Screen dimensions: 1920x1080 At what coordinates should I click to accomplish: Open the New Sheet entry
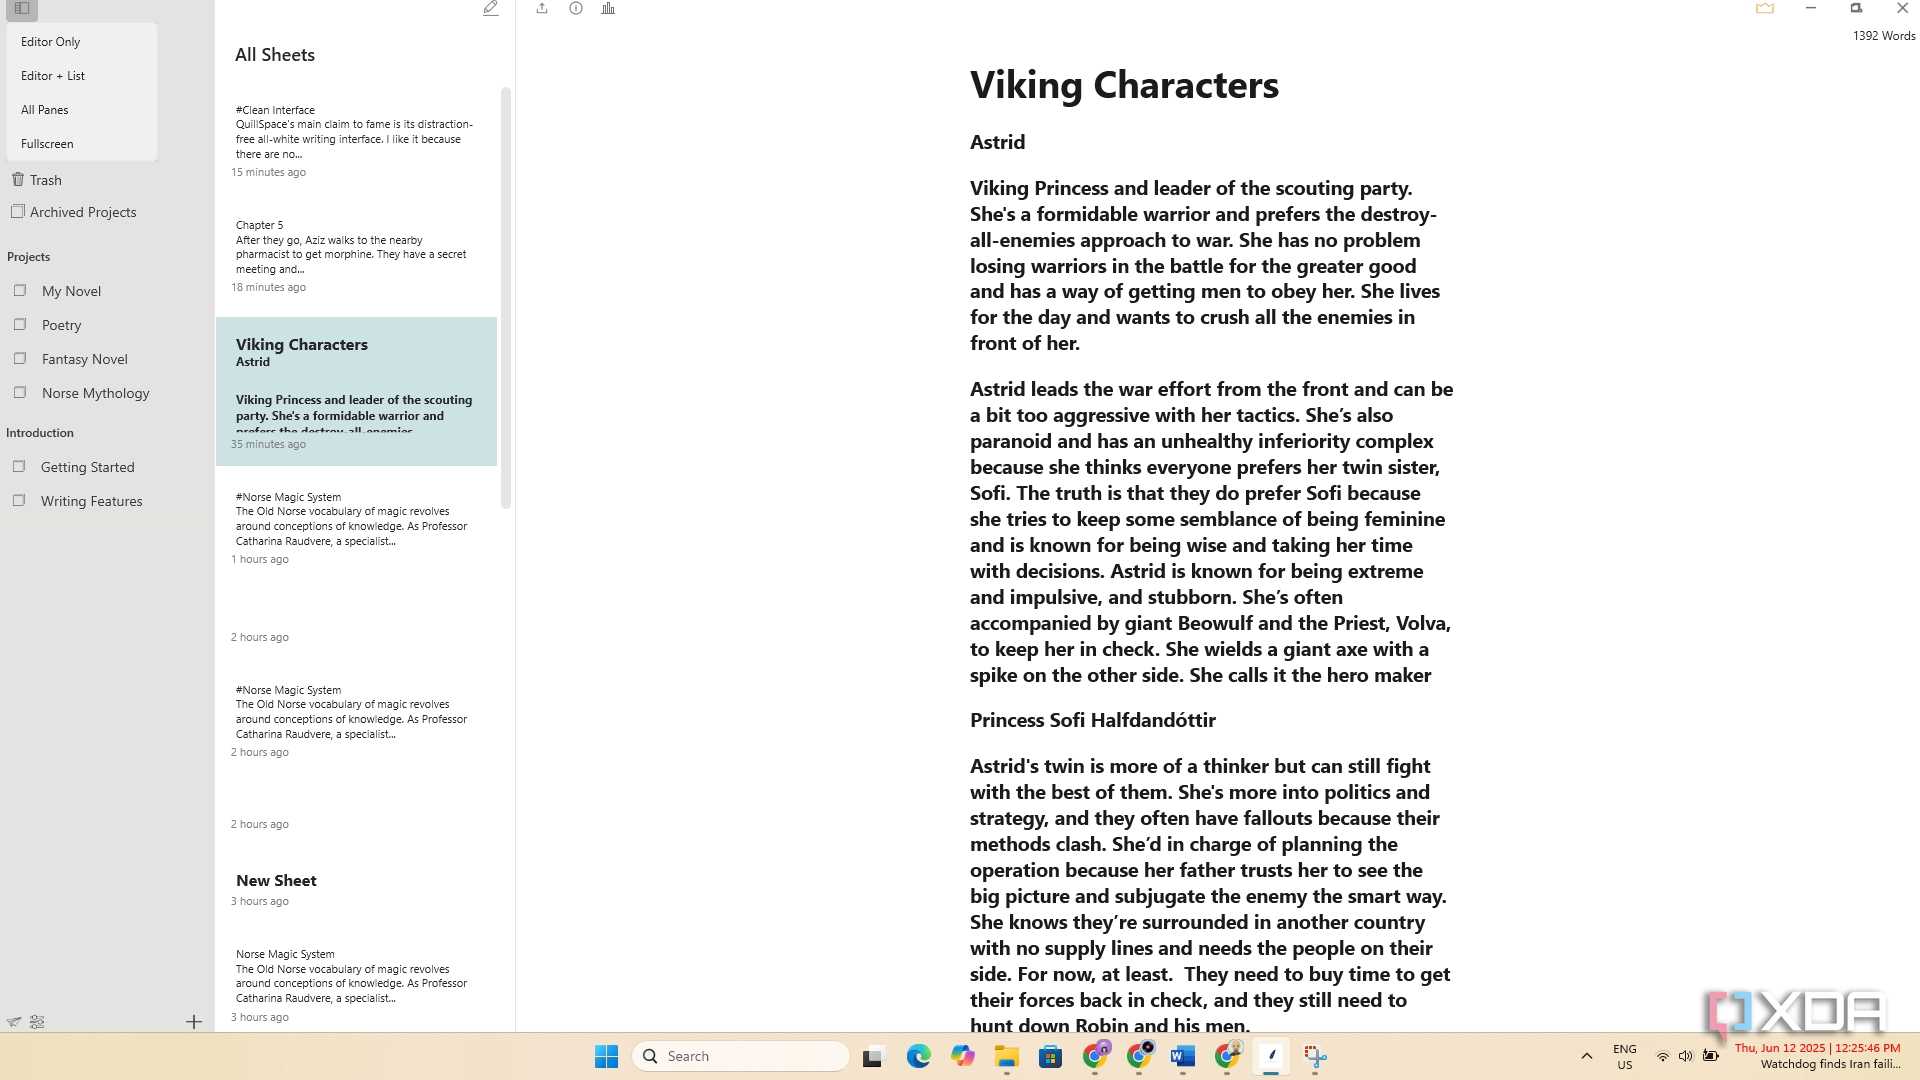click(x=356, y=890)
